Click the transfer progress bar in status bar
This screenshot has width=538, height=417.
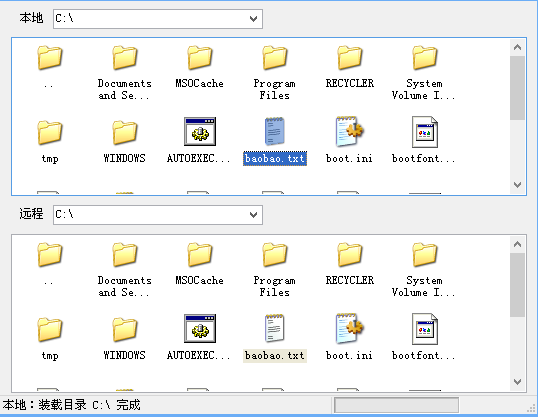pos(397,405)
